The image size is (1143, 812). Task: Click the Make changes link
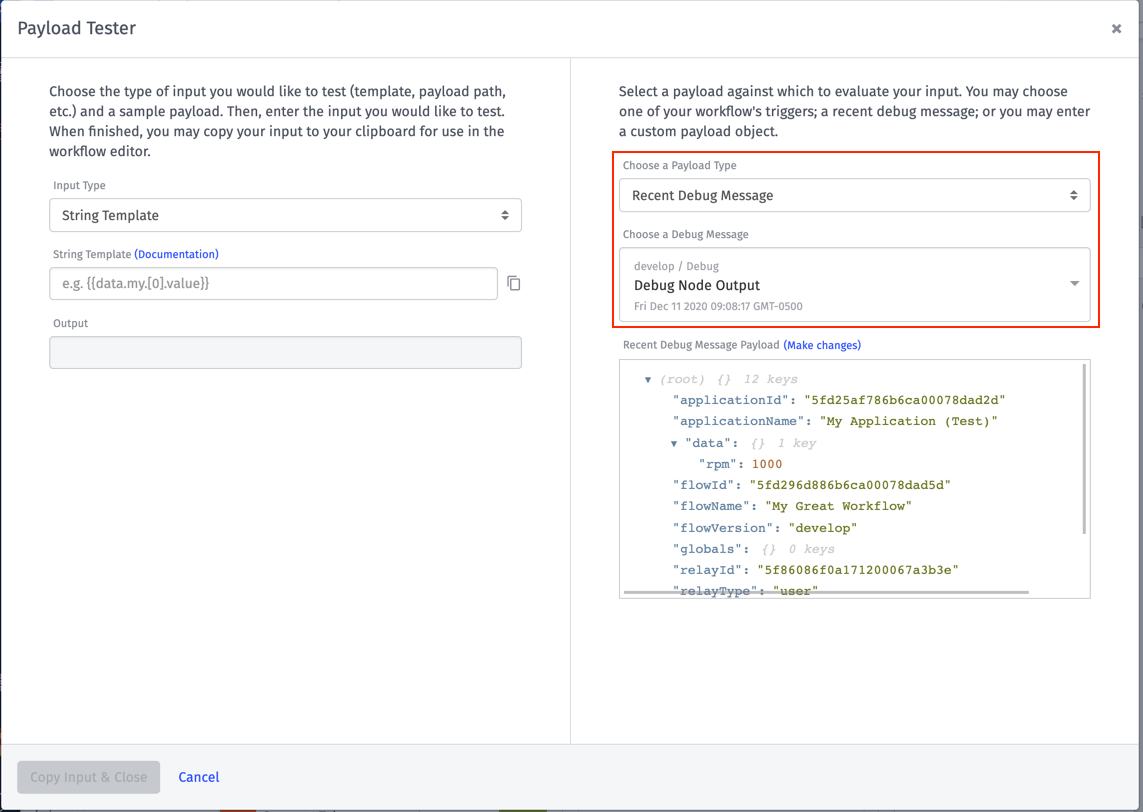[x=822, y=346]
